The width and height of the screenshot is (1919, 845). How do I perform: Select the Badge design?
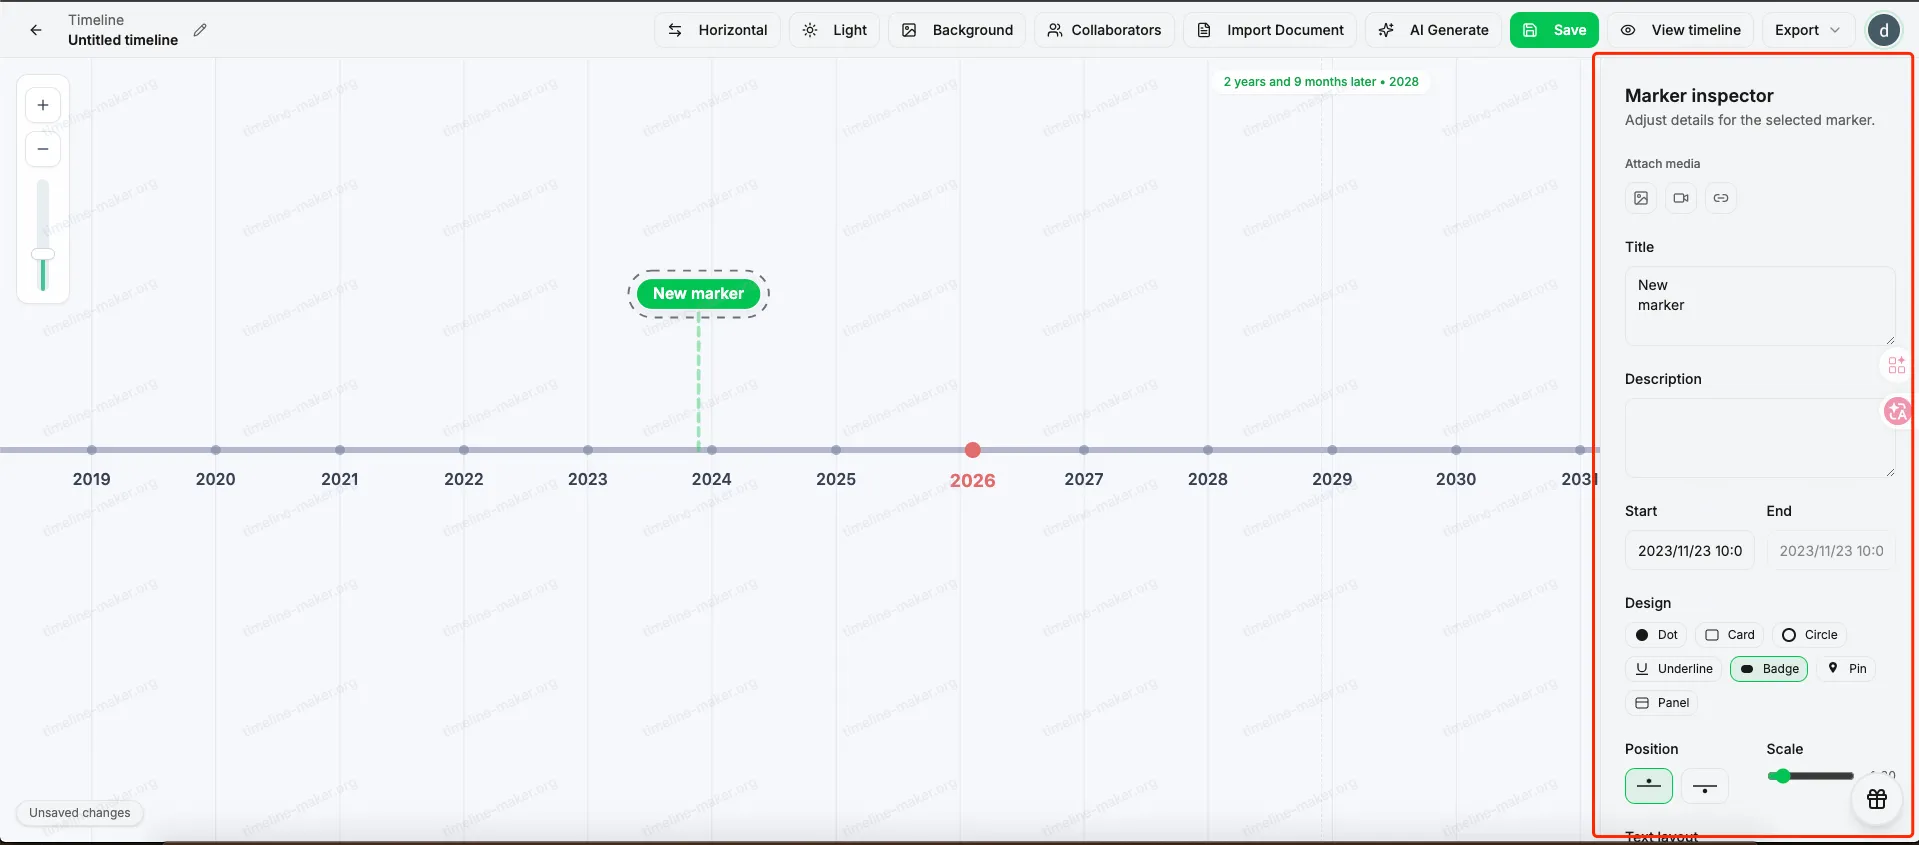point(1769,669)
